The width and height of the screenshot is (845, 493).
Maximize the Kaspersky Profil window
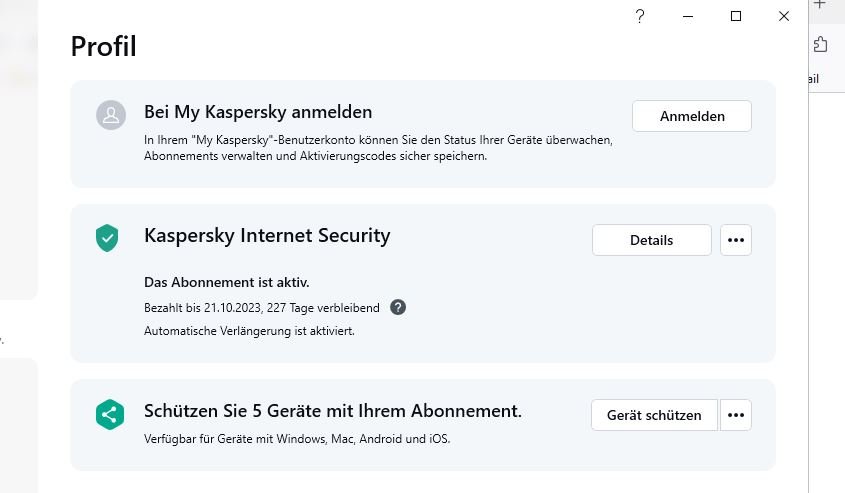pos(736,16)
